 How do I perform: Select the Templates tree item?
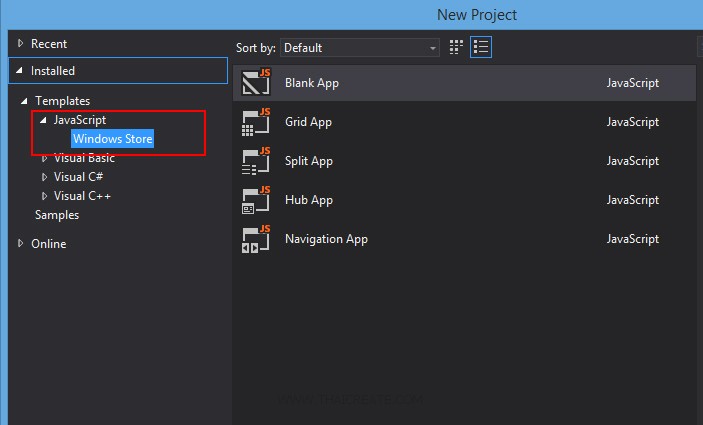pos(62,101)
